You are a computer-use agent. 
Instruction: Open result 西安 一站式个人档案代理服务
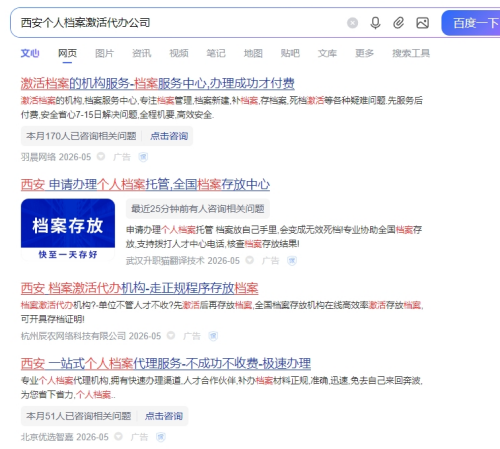[x=166, y=363]
